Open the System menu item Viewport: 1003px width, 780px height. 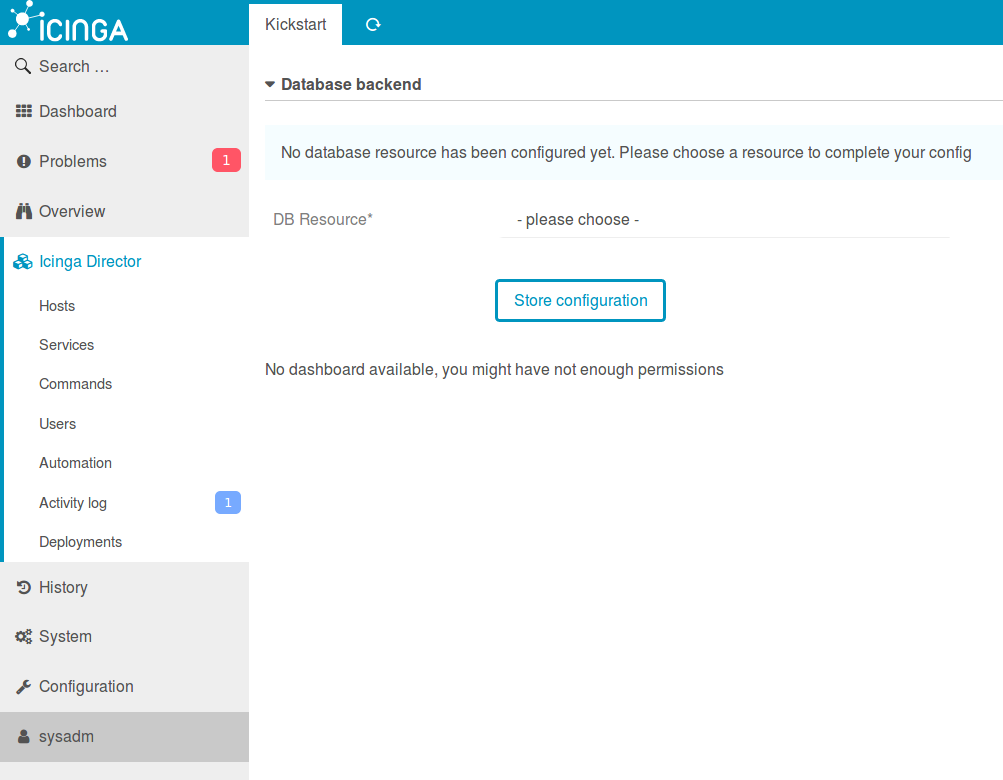(x=125, y=637)
